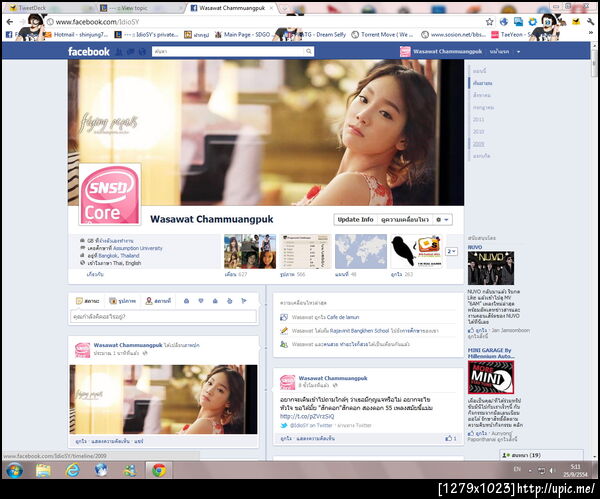Click the flag milestone life event icon
This screenshot has height=499, width=600.
244,301
